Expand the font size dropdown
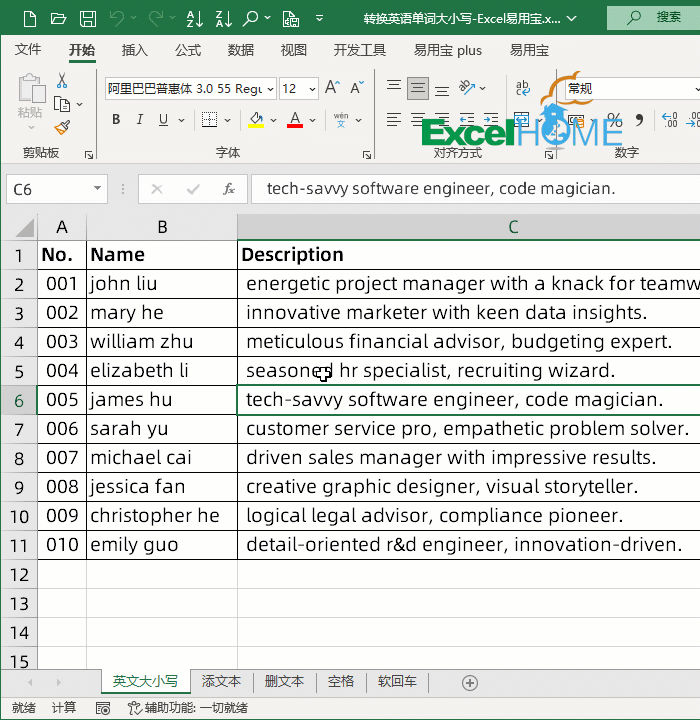Viewport: 700px width, 720px height. coord(312,89)
